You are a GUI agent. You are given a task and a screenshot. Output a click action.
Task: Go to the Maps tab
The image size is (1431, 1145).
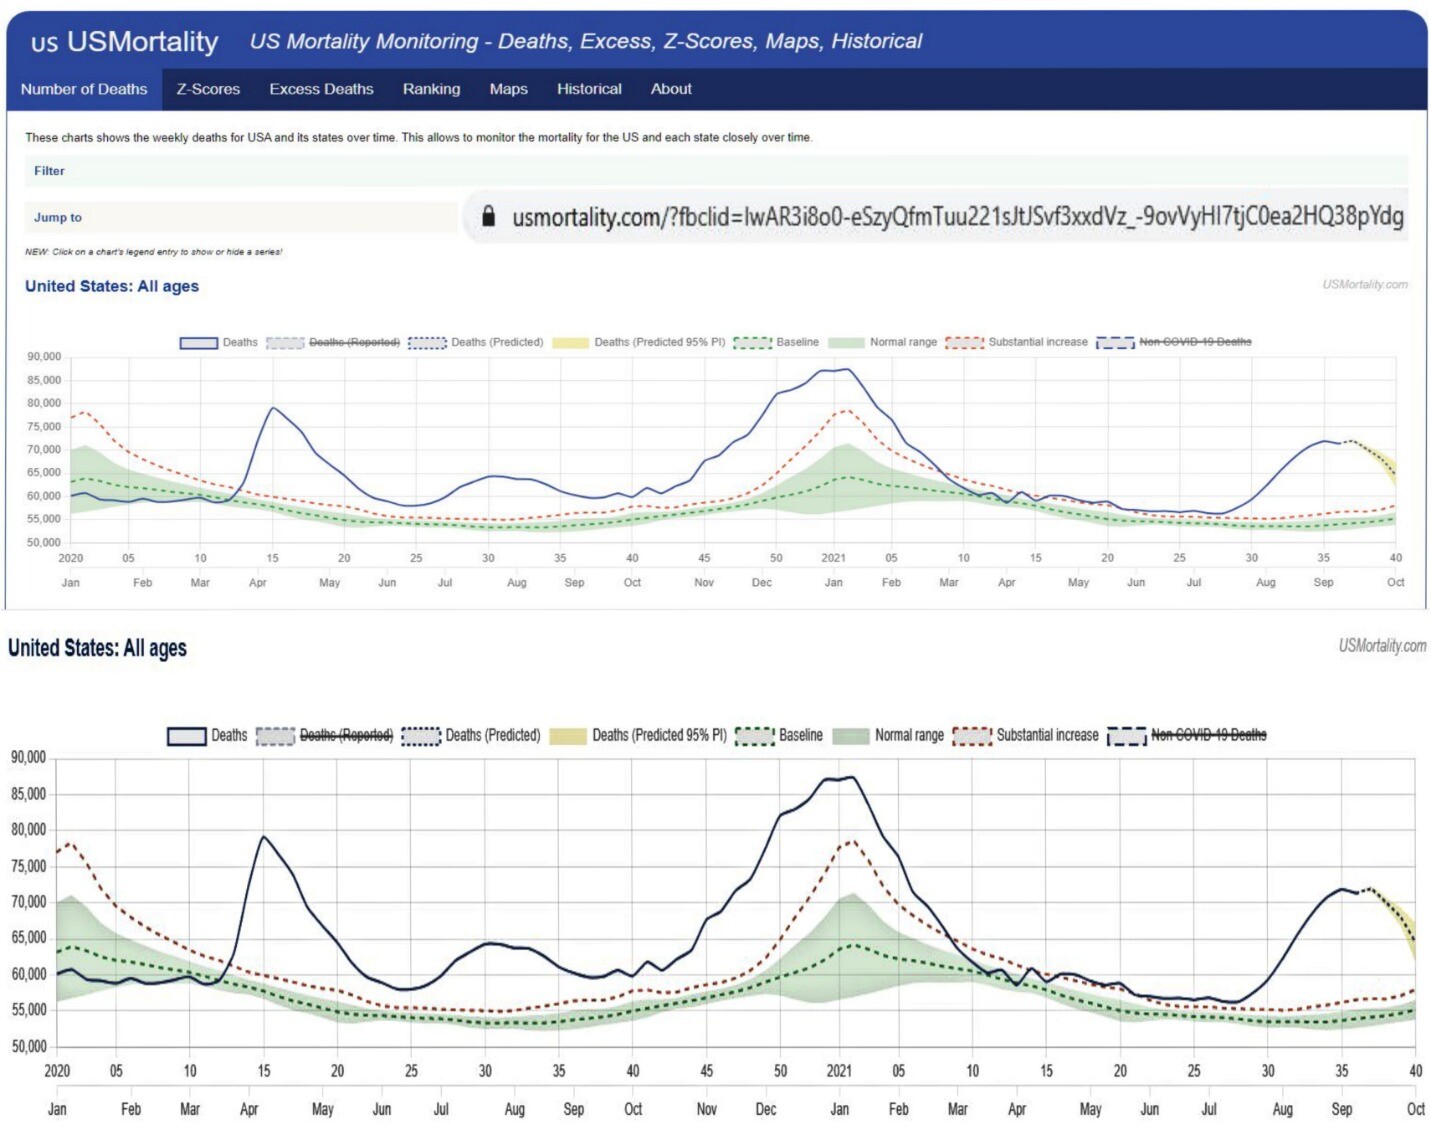tap(508, 89)
